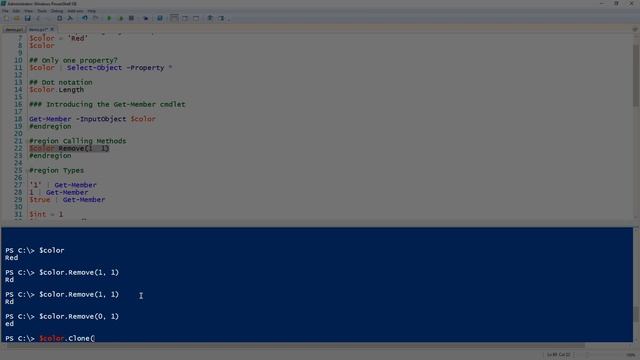Image resolution: width=640 pixels, height=360 pixels.
Task: Click the Run Selection icon
Action: point(120,18)
